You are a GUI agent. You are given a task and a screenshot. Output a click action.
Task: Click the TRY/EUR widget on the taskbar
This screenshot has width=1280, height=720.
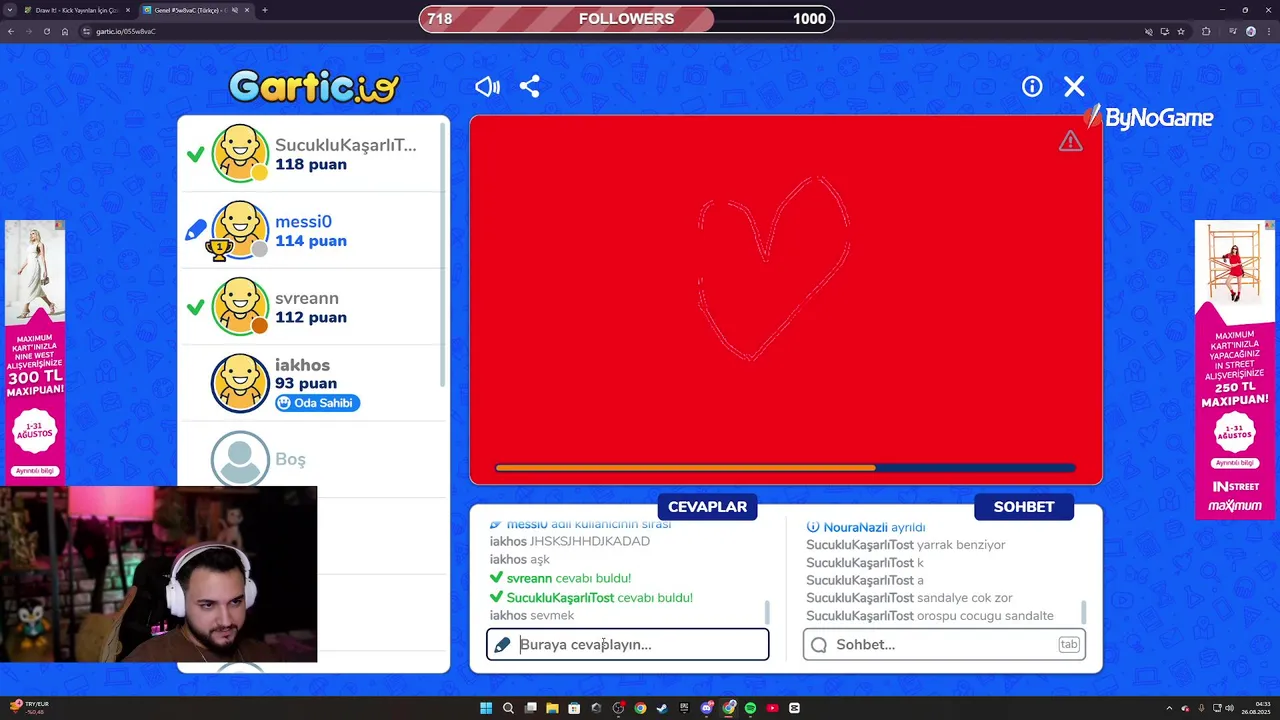28,708
